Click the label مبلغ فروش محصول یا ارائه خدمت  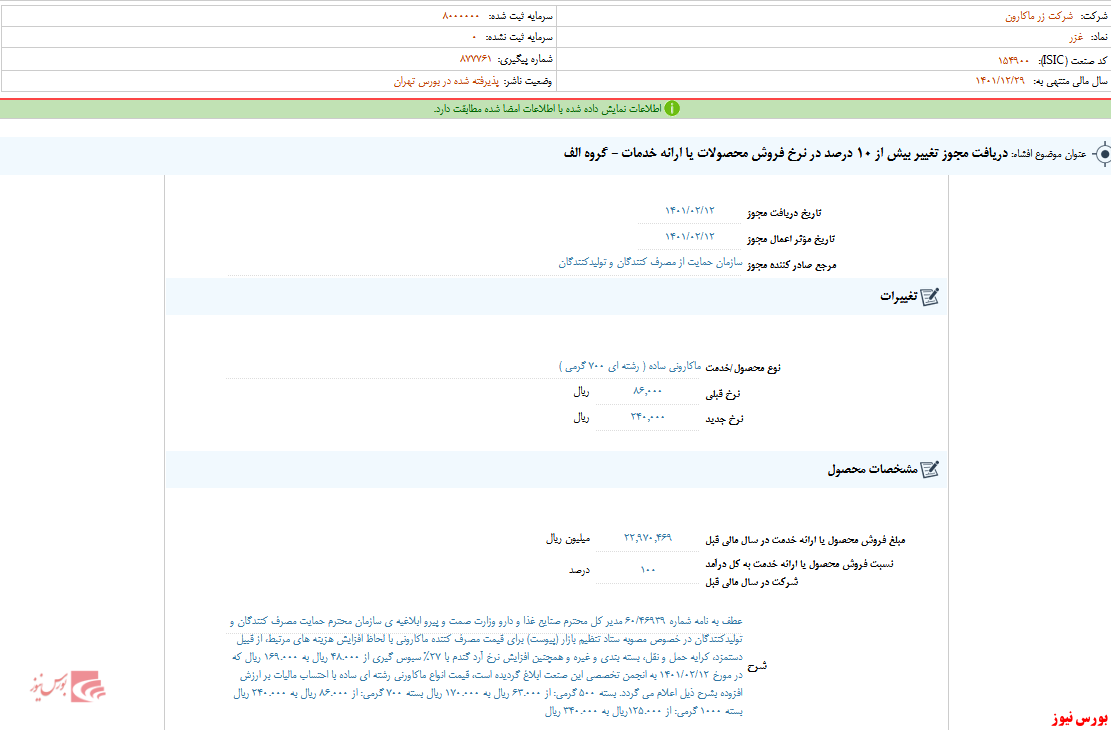coord(805,540)
